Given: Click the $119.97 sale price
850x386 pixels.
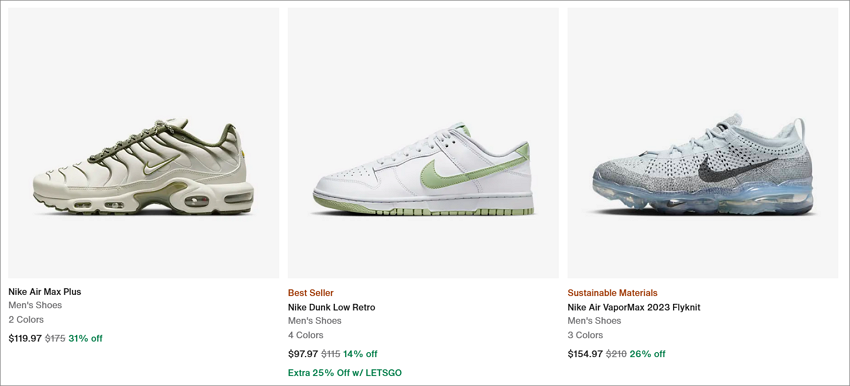Looking at the screenshot, I should tap(25, 338).
